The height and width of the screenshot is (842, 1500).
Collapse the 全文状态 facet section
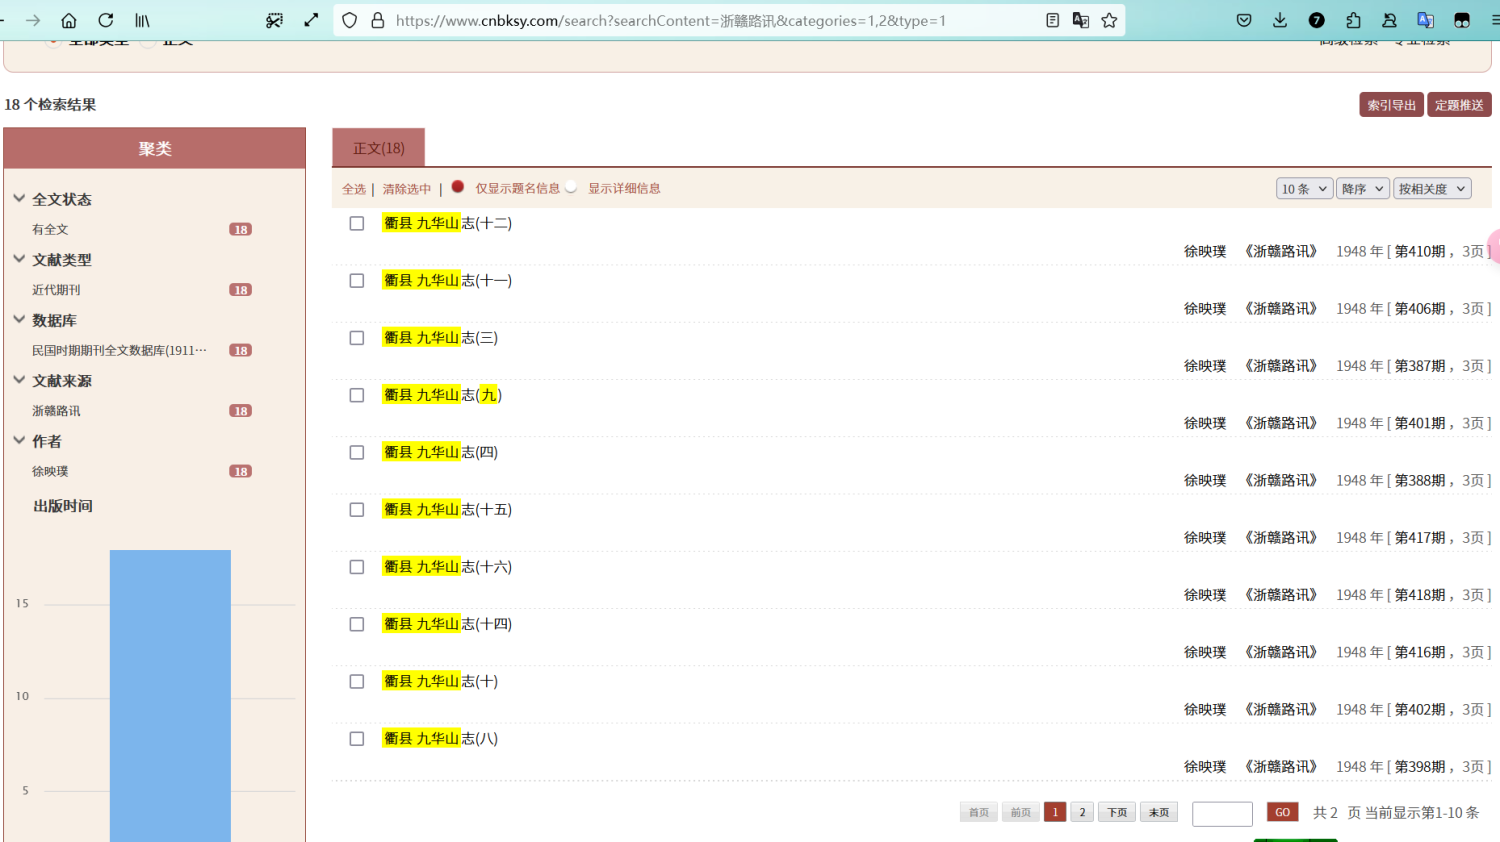(x=19, y=199)
